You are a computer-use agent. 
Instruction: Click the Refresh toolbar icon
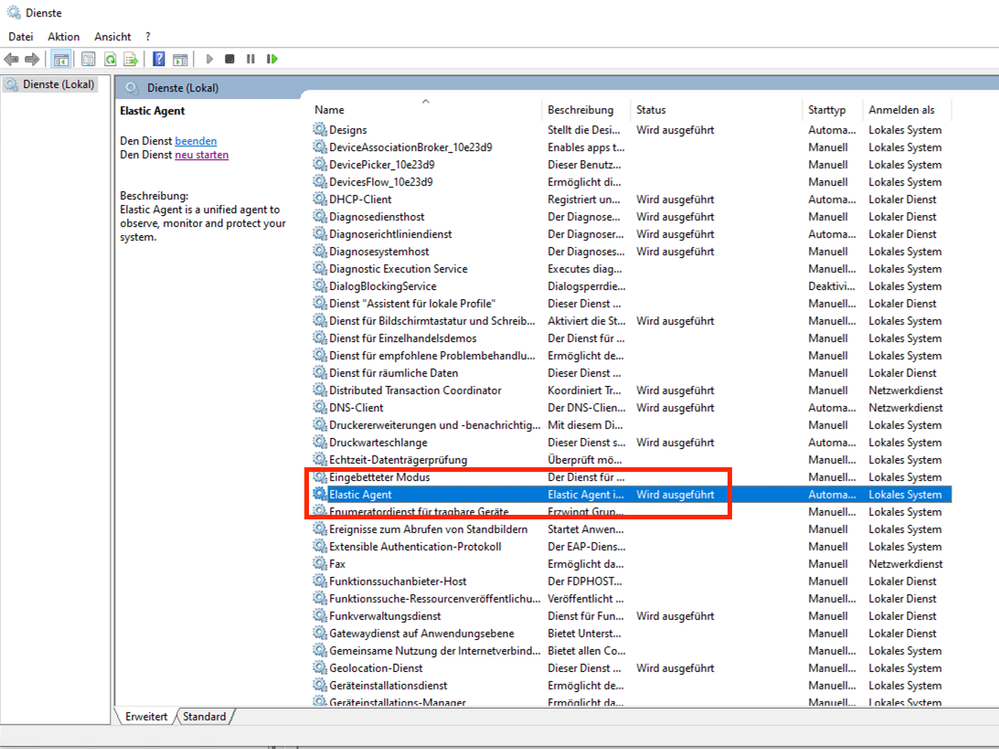coord(110,59)
